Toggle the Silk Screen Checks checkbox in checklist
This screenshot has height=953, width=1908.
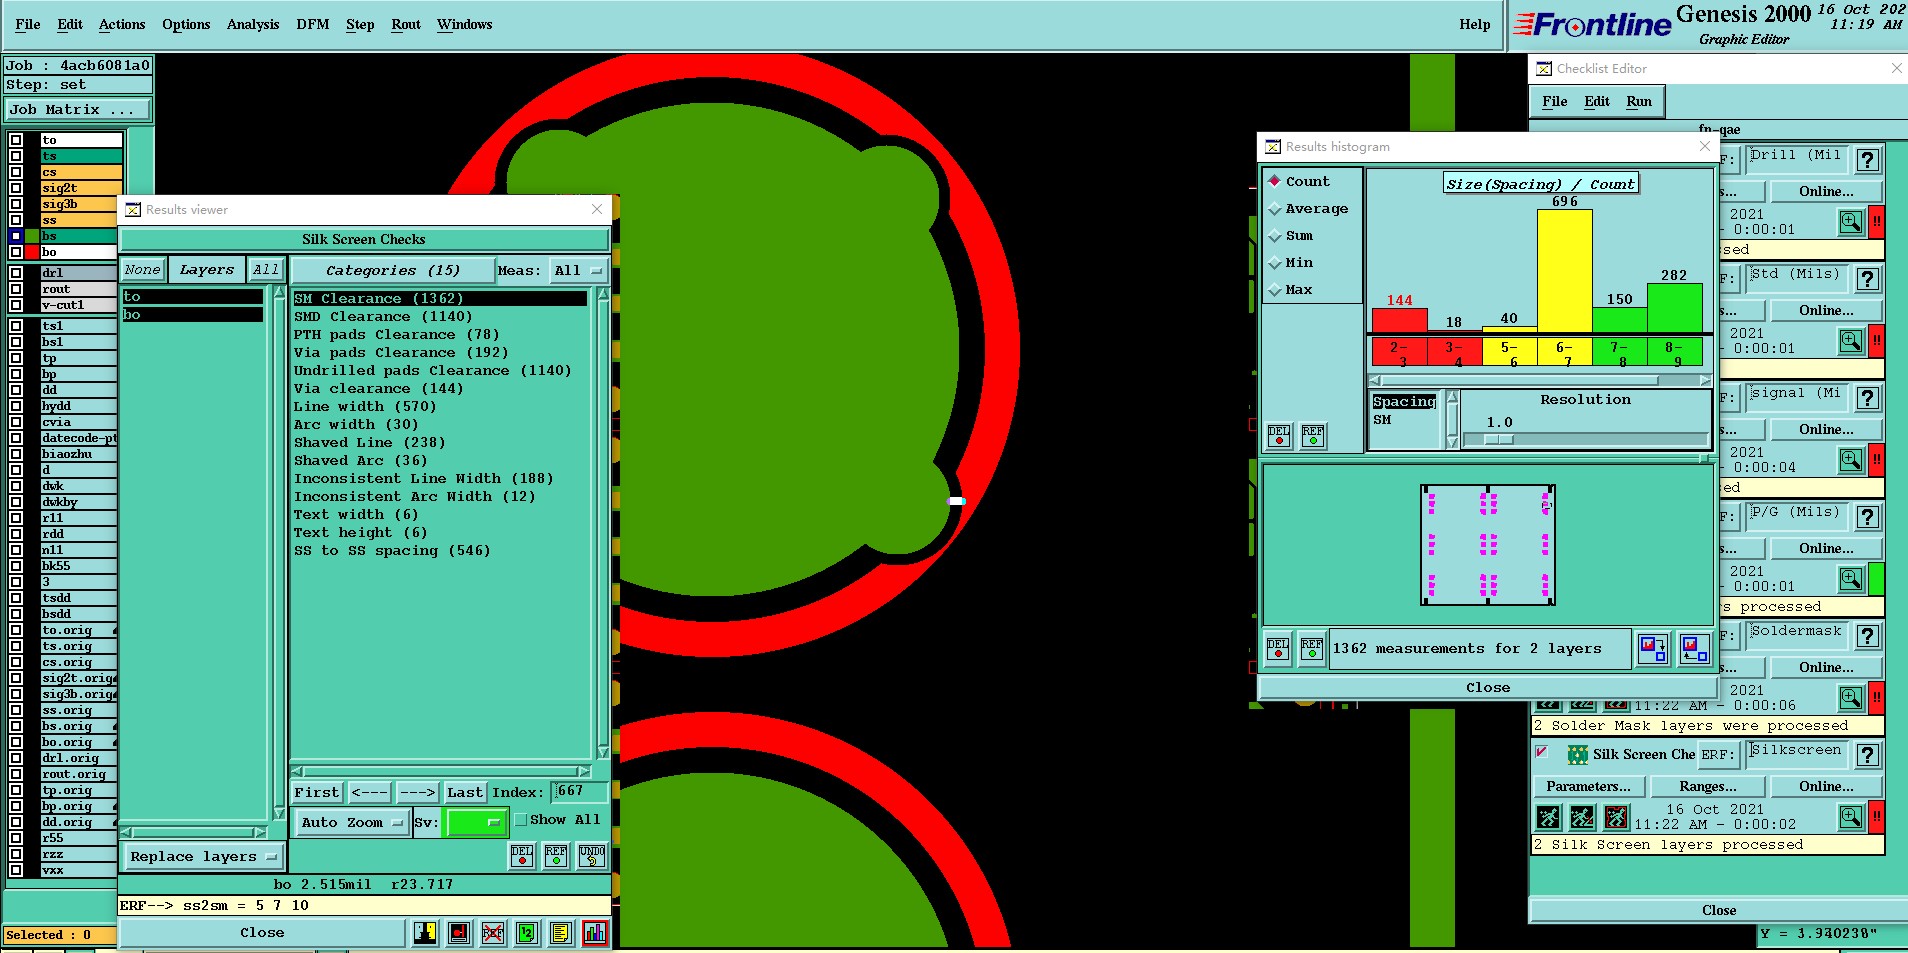[x=1541, y=752]
